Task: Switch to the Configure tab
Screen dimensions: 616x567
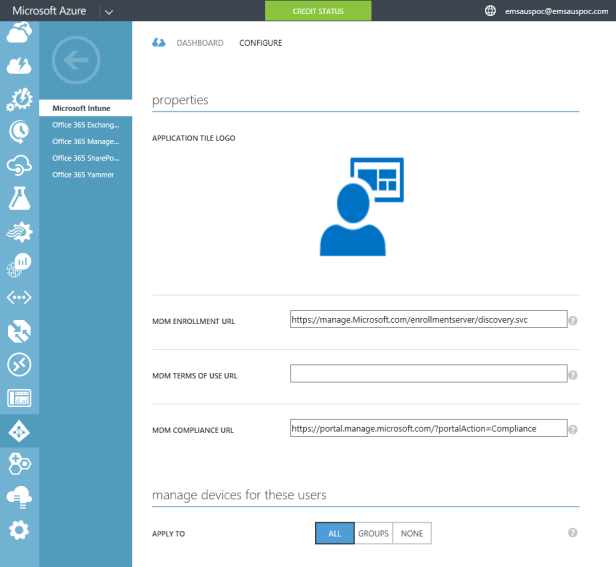Action: coord(260,43)
